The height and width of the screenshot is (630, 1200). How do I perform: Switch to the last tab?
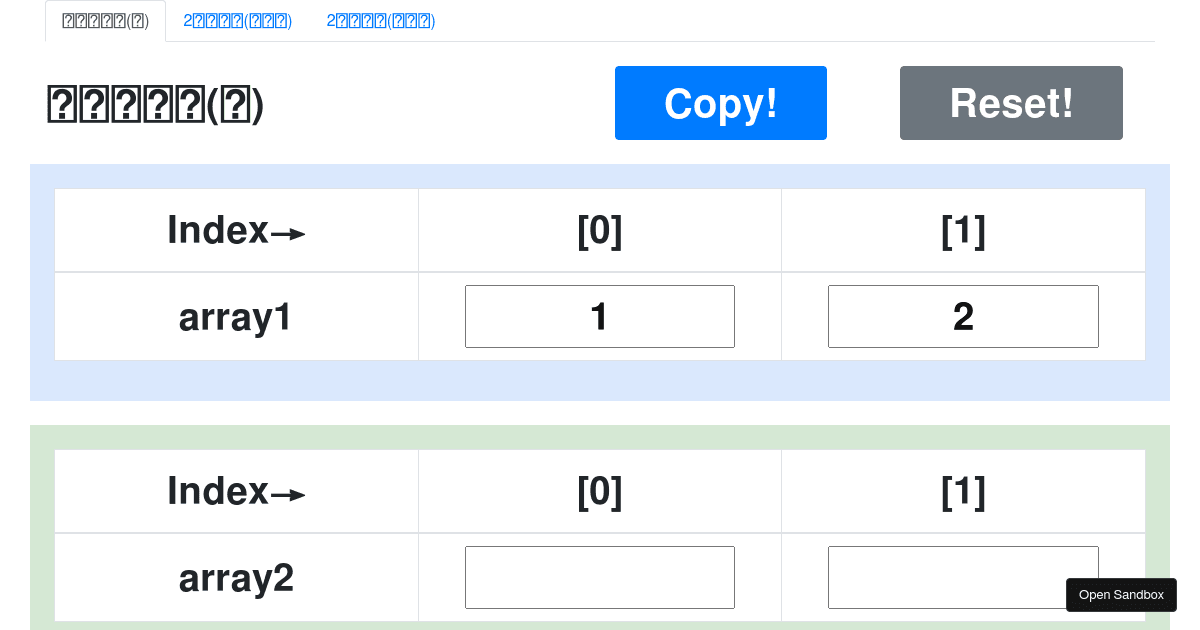[x=380, y=21]
